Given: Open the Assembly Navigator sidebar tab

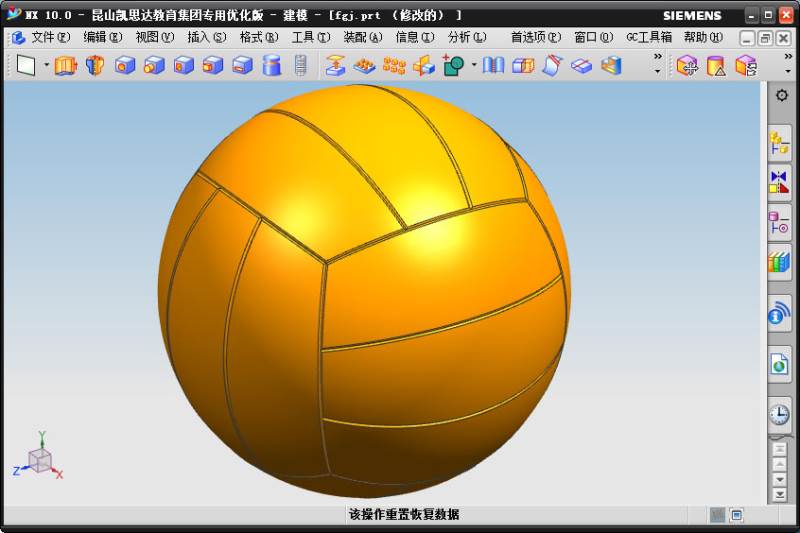Looking at the screenshot, I should pos(779,142).
